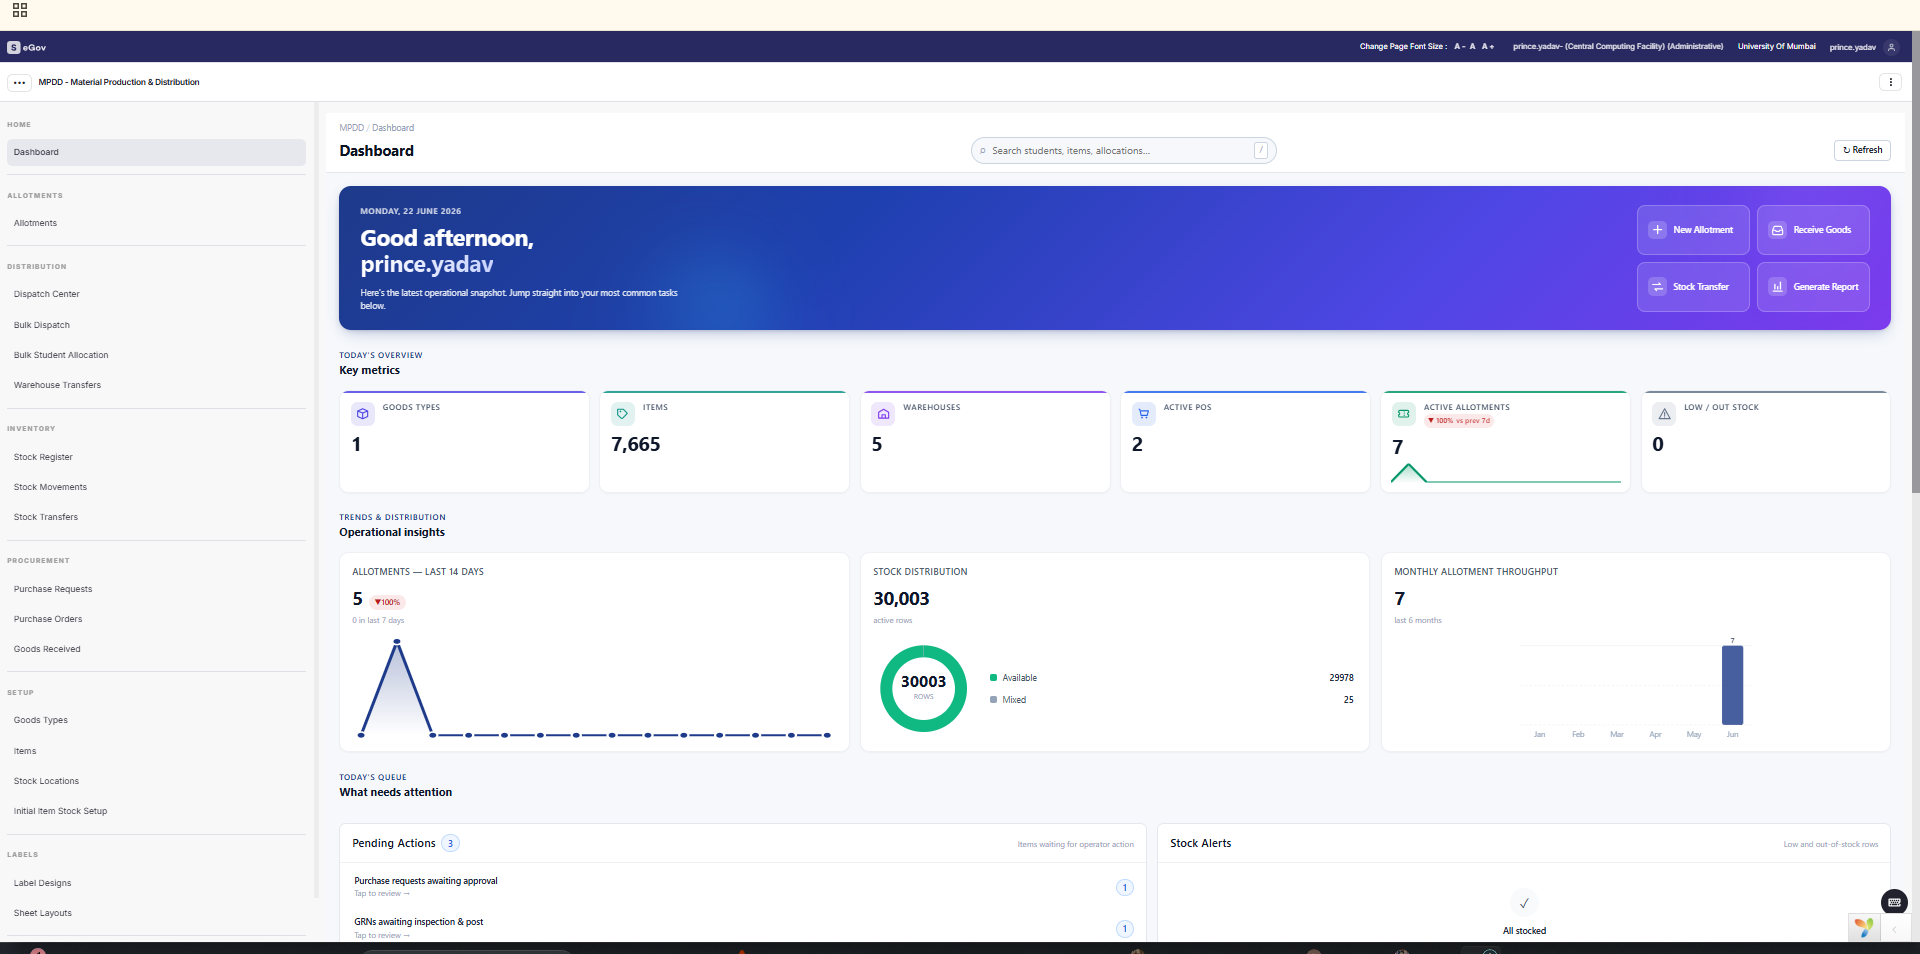The image size is (1920, 954).
Task: Open Stock Movements in the sidebar
Action: [x=156, y=487]
